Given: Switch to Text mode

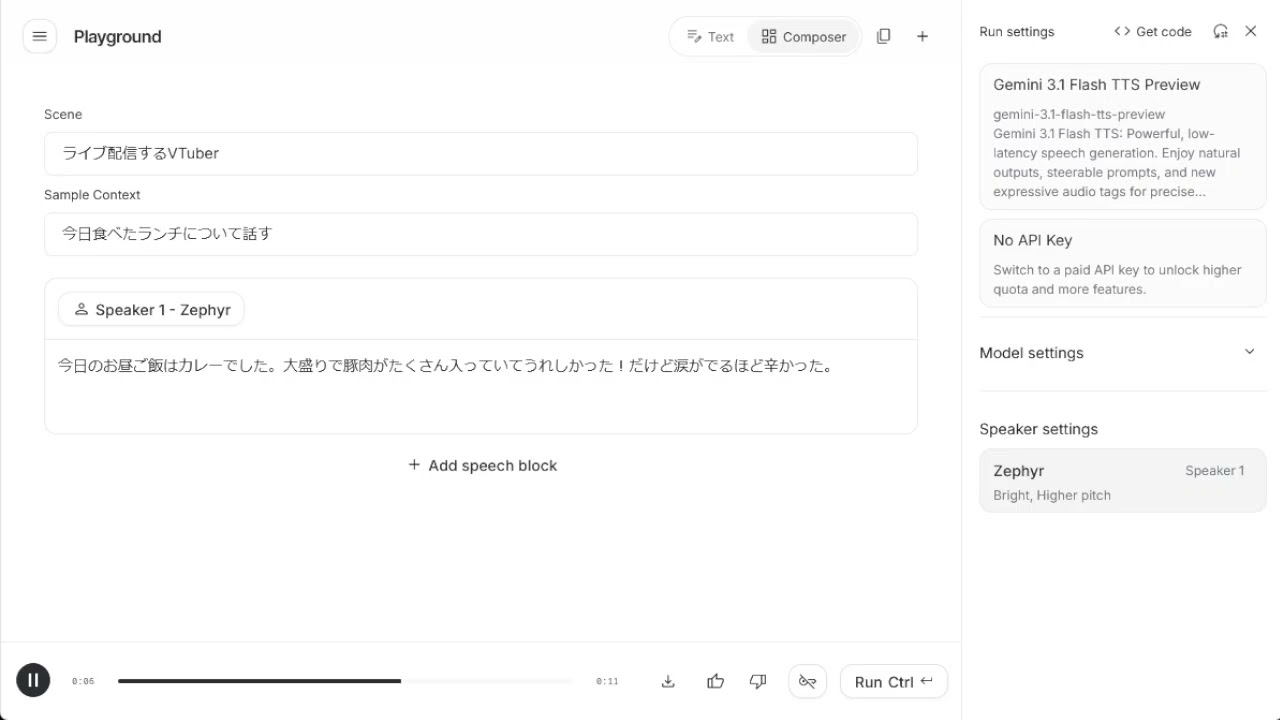Looking at the screenshot, I should [x=711, y=37].
